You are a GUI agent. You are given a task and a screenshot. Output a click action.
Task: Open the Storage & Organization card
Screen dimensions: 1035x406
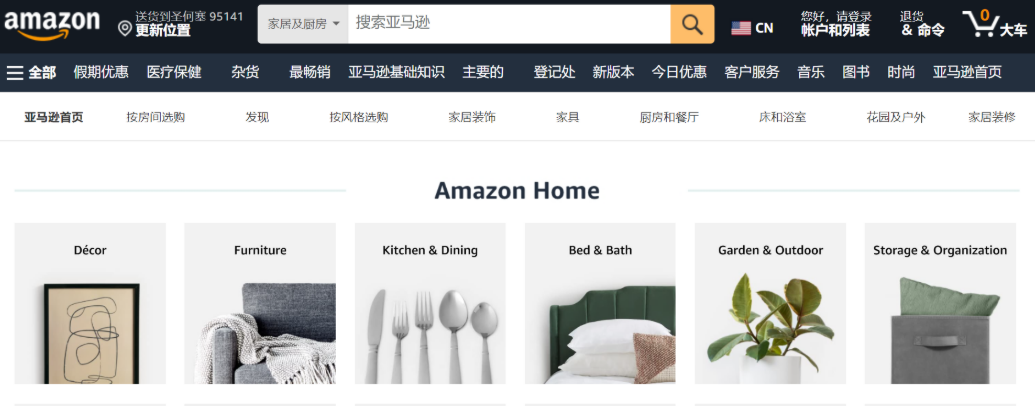click(940, 303)
